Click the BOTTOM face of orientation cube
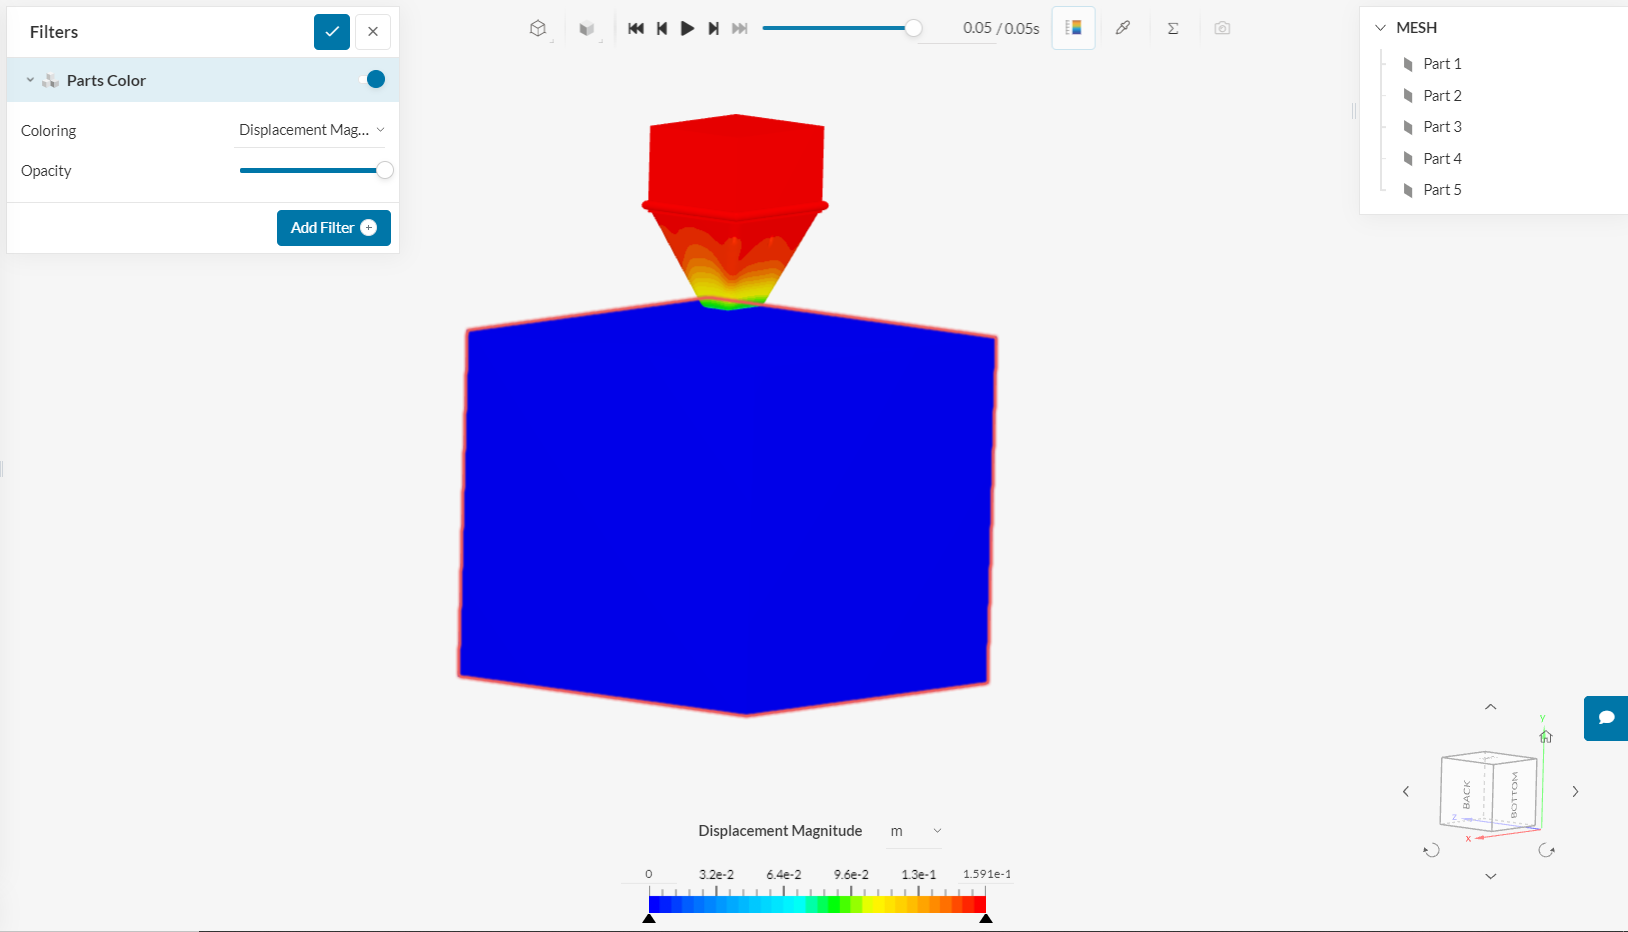 point(1514,794)
